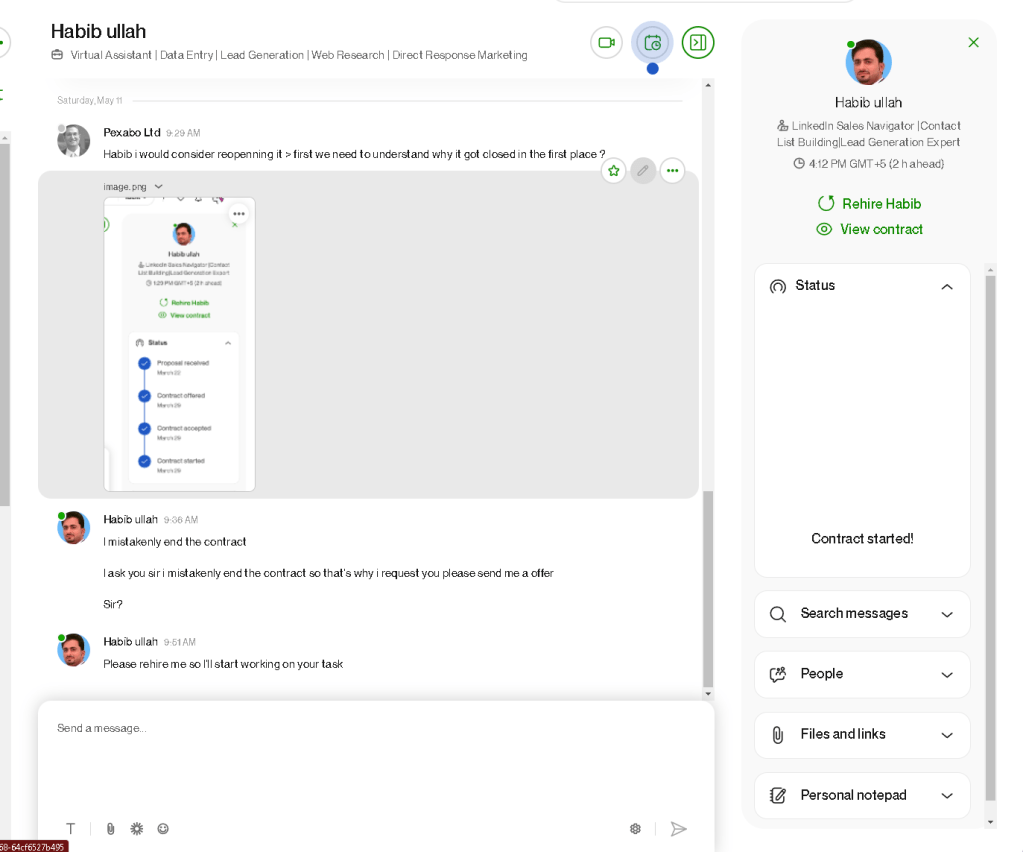
Task: Click the Habib ullah chat header name
Action: click(x=99, y=31)
